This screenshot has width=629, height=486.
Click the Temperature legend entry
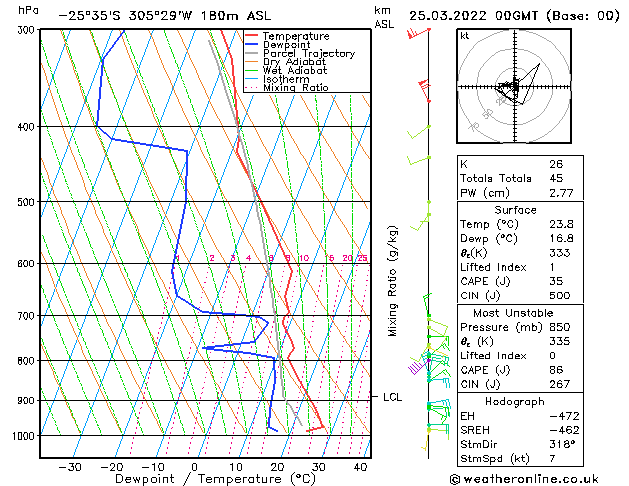pos(287,36)
